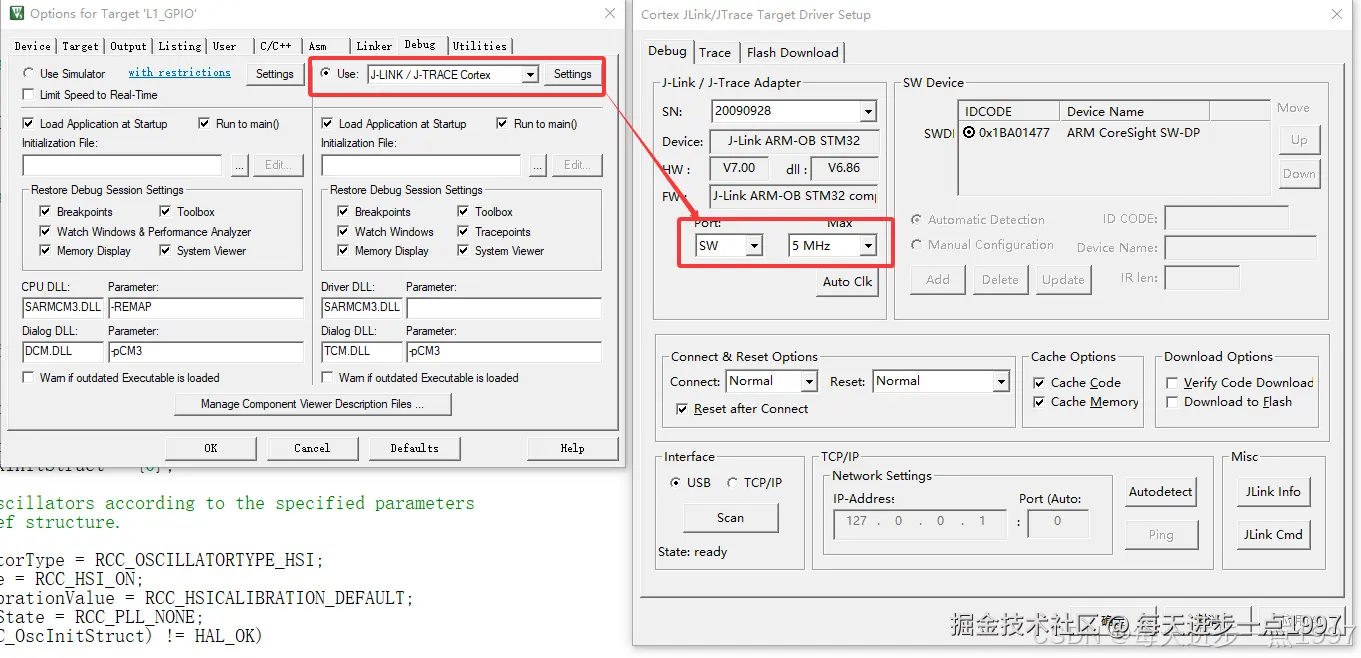Toggle the Tracepoints checkbox
This screenshot has height=658, width=1361.
click(x=465, y=232)
